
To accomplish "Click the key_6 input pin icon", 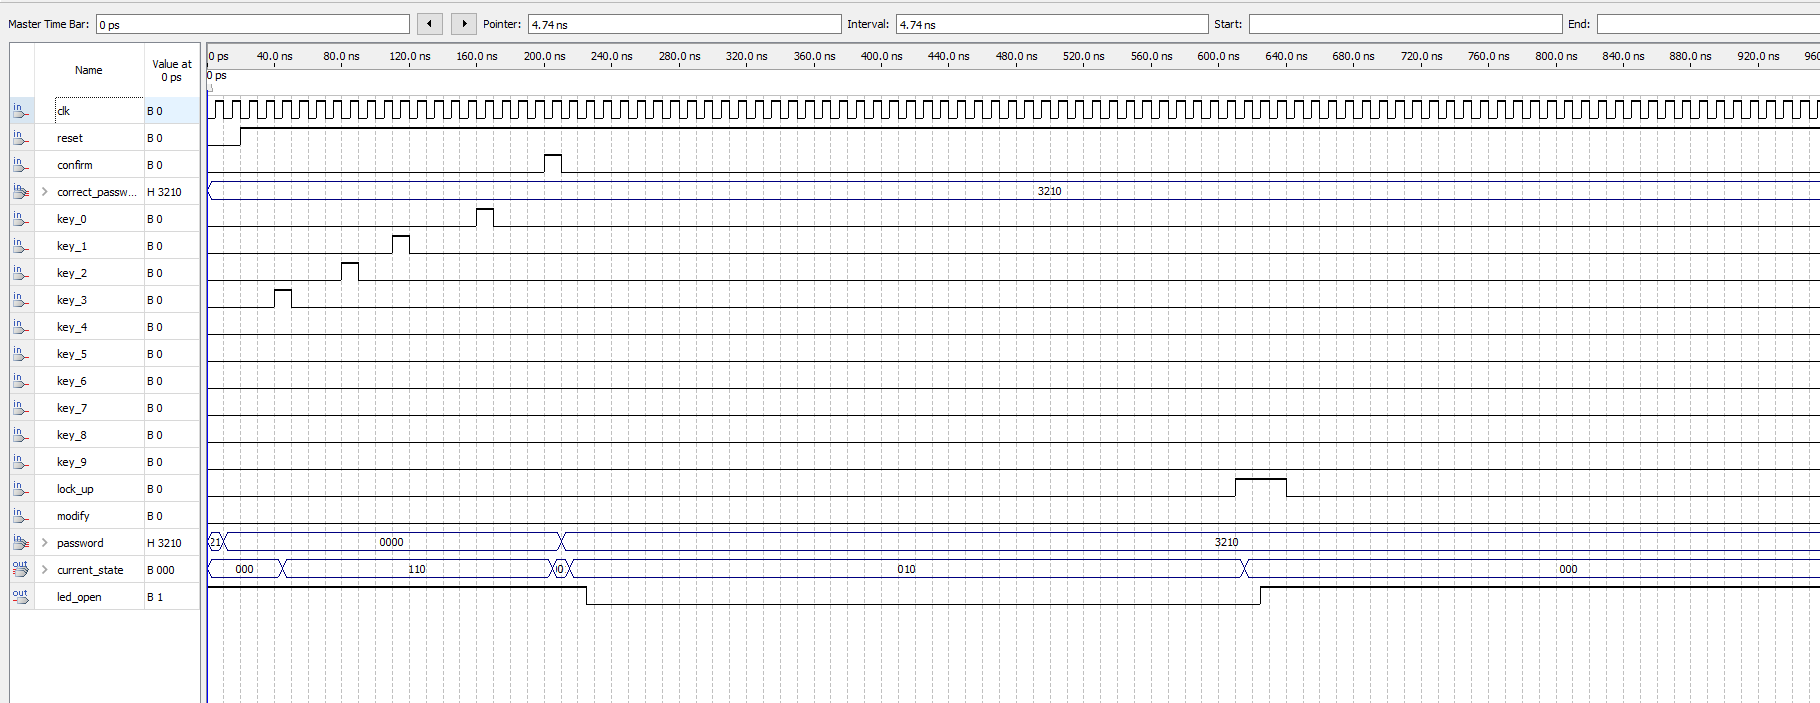I will (x=21, y=381).
